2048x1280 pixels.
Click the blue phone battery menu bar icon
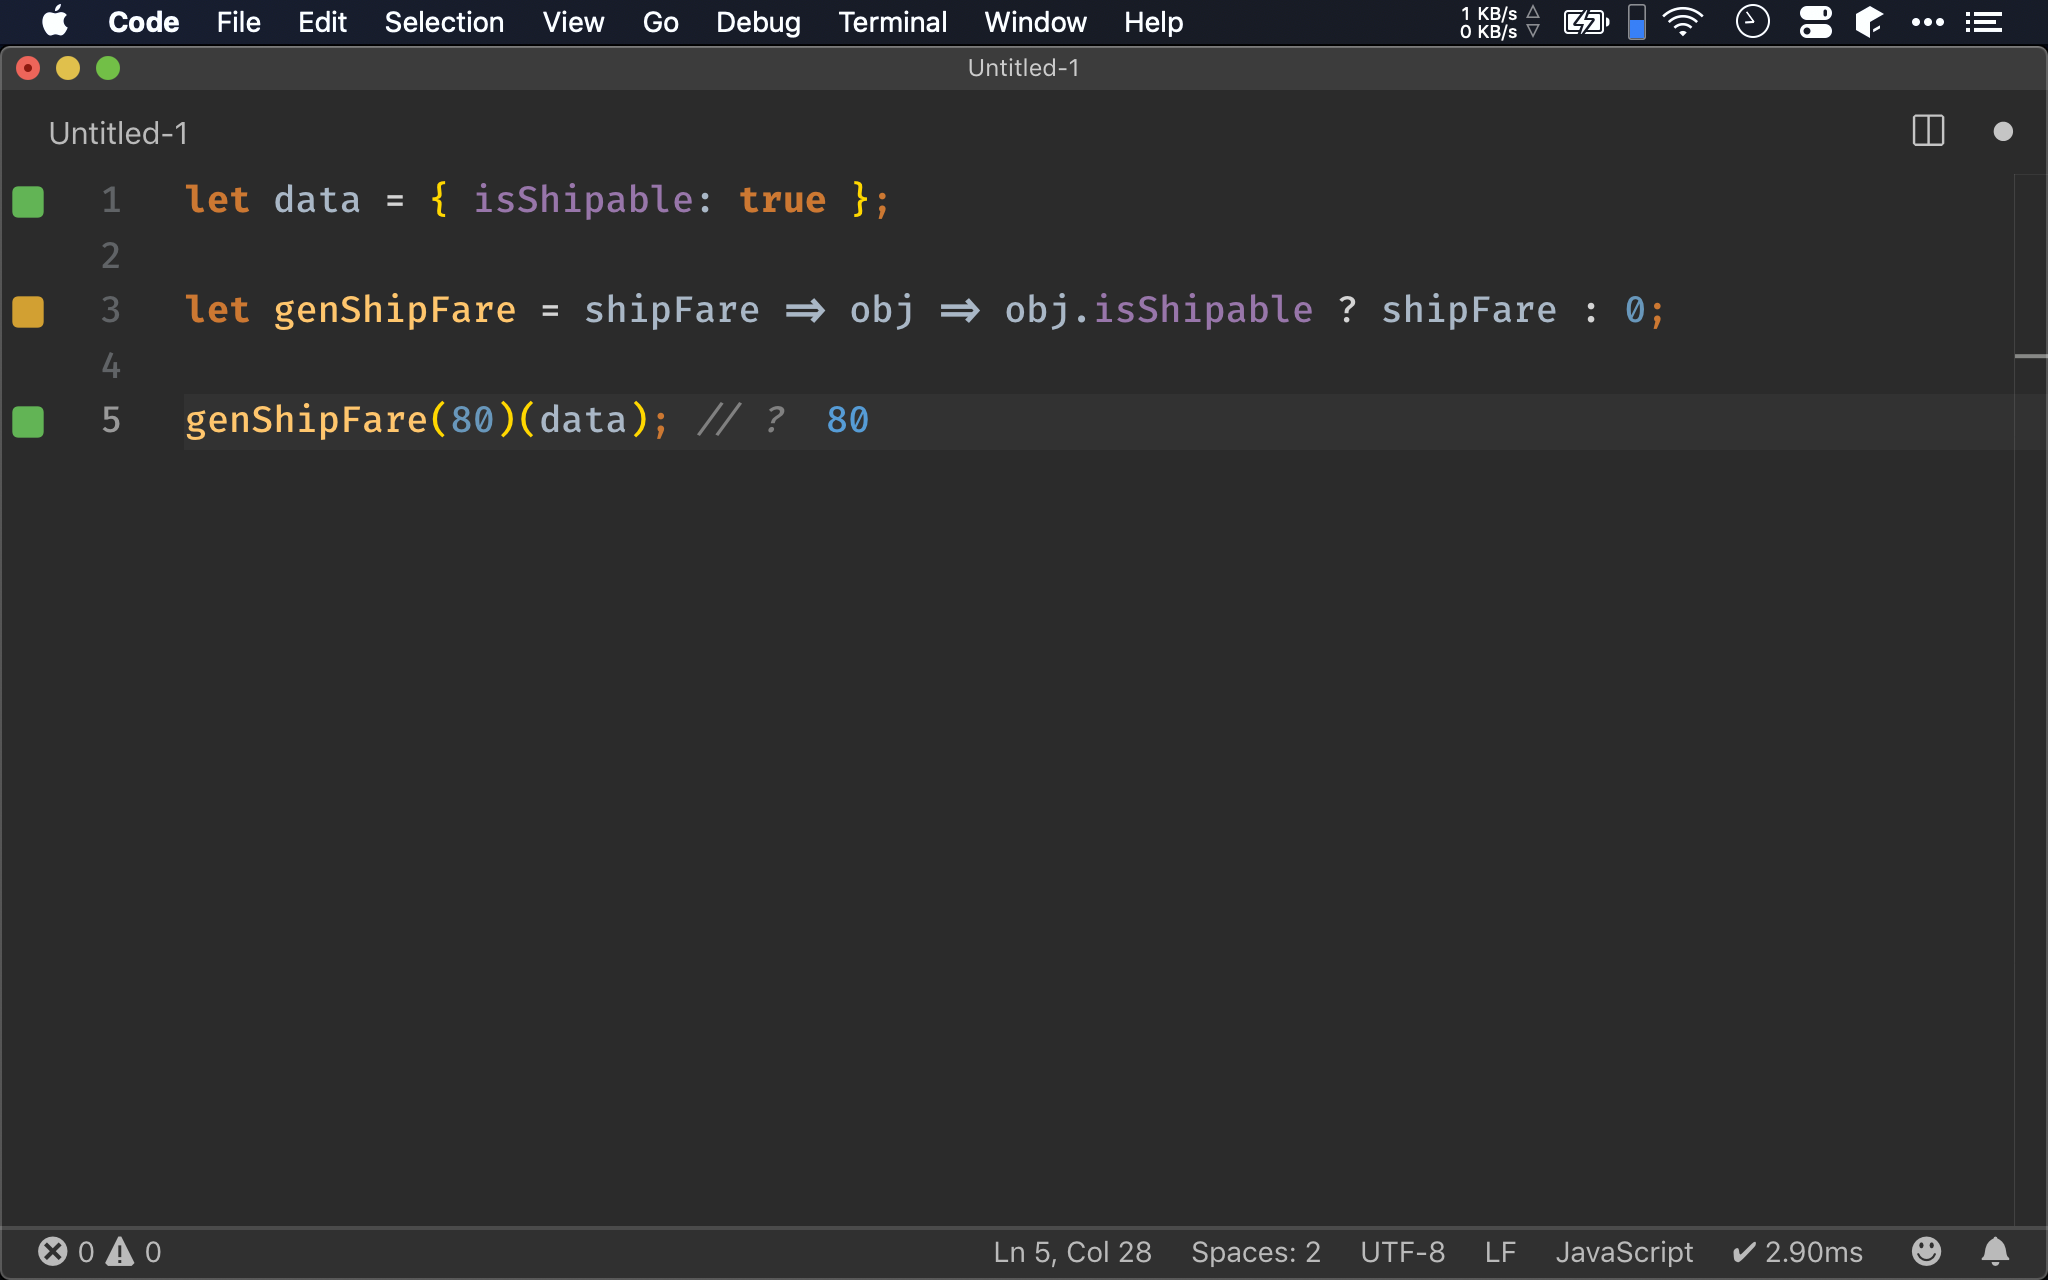click(1637, 21)
